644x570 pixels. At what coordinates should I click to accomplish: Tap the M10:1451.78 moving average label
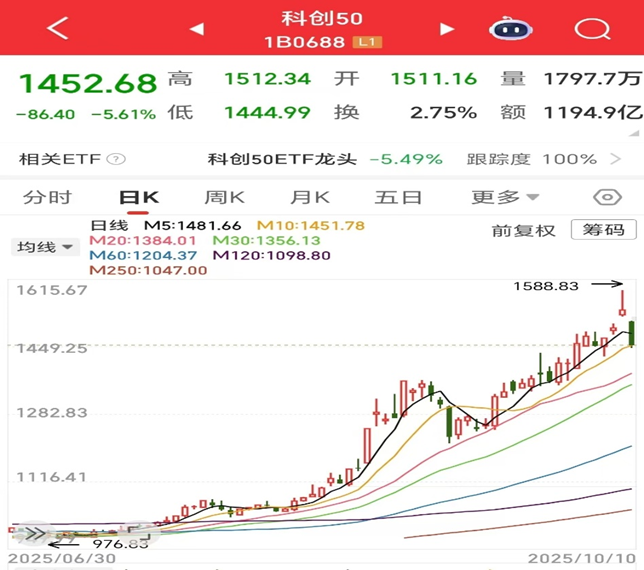click(311, 225)
